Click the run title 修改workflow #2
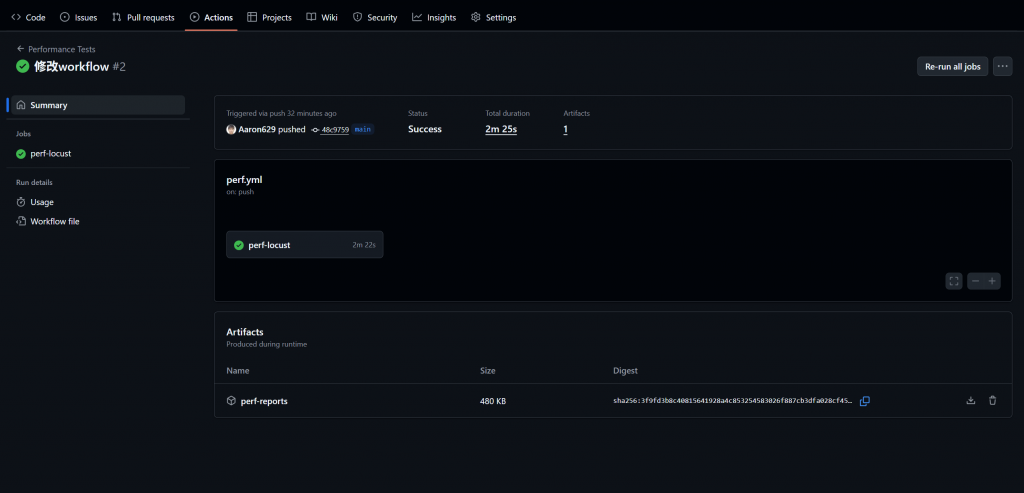This screenshot has width=1024, height=493. pos(80,67)
